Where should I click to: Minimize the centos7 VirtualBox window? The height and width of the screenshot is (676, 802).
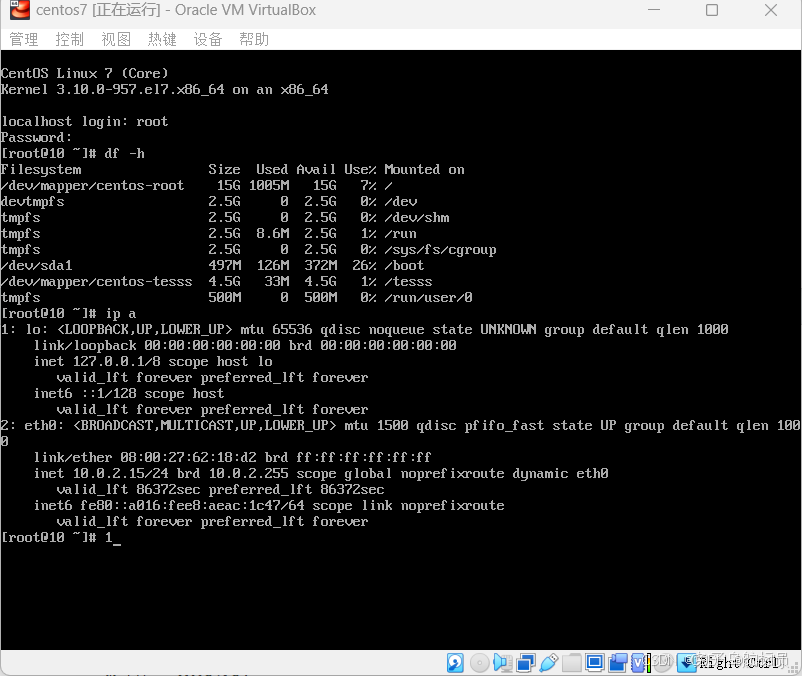click(x=654, y=10)
